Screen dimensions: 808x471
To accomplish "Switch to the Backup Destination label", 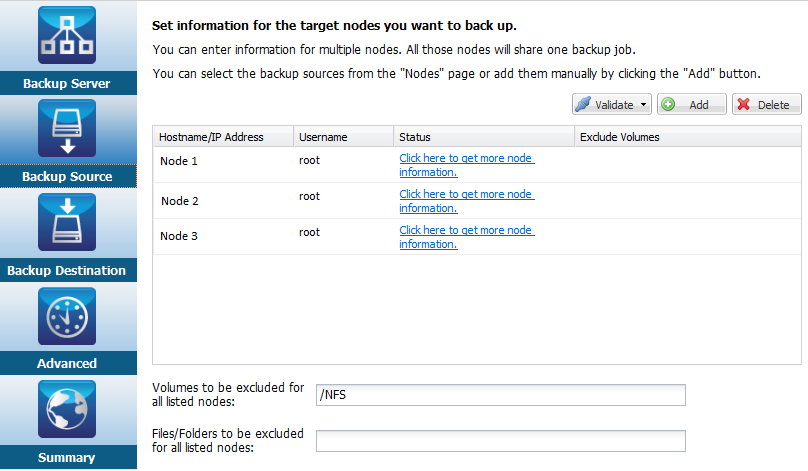I will (67, 270).
